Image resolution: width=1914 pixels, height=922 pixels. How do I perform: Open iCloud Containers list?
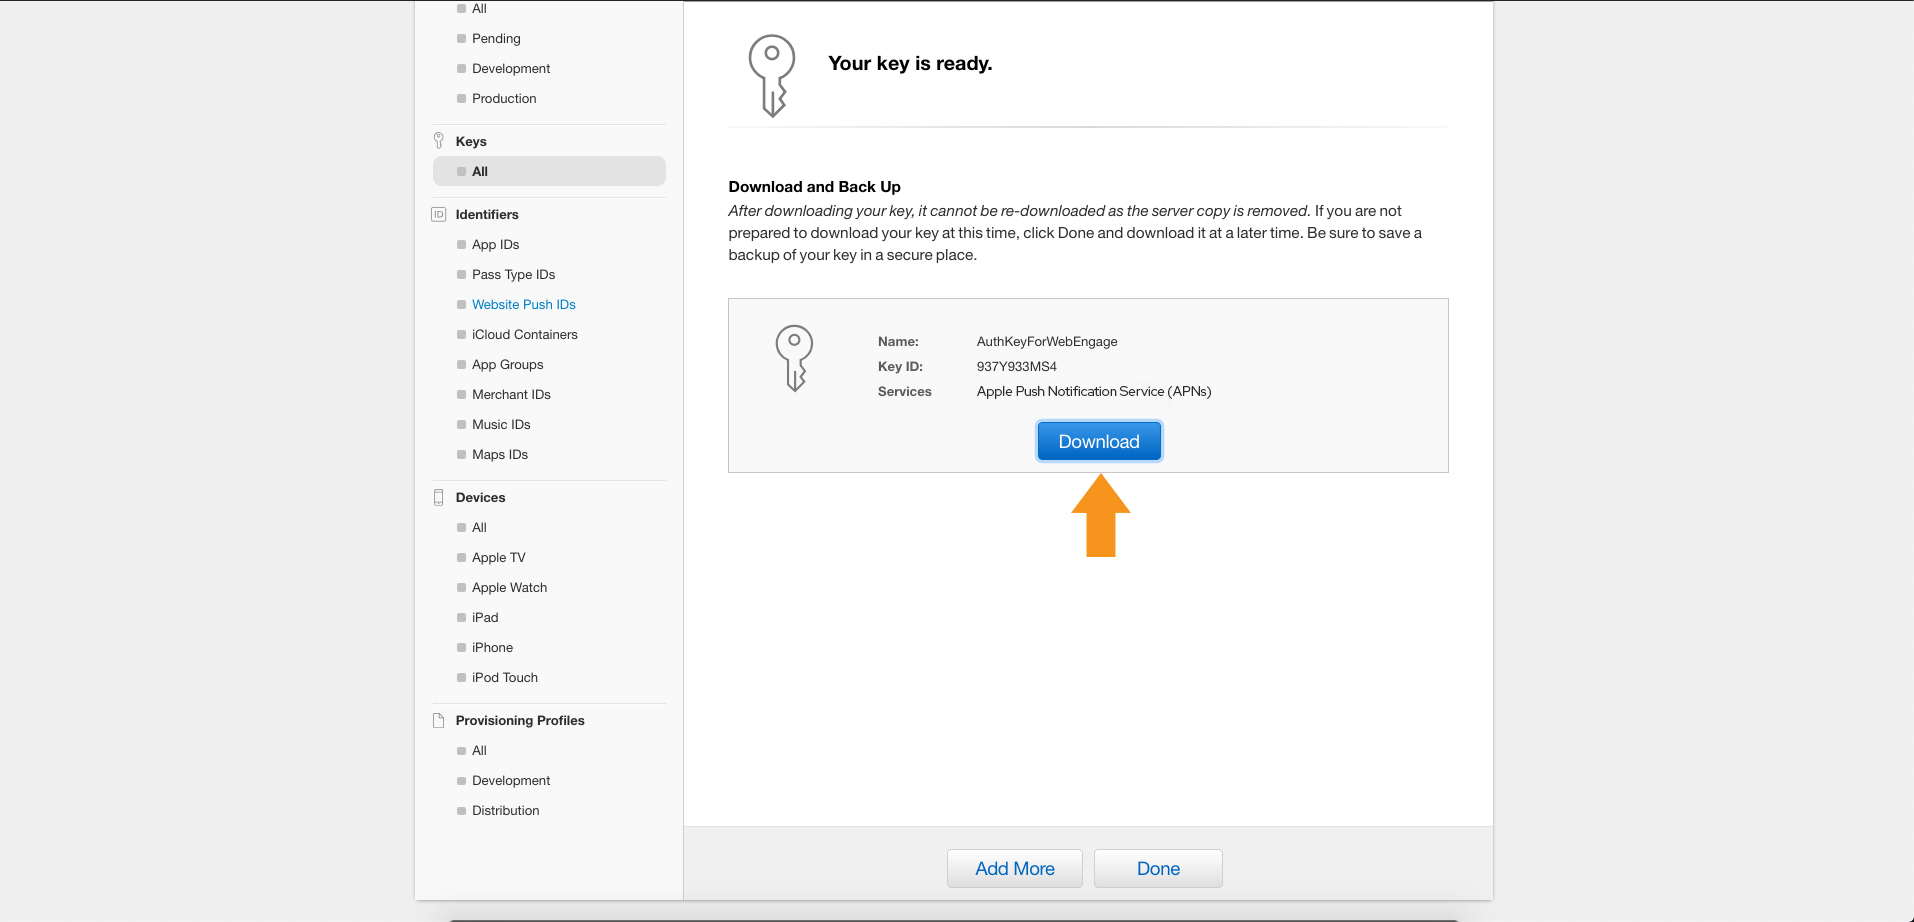point(524,334)
